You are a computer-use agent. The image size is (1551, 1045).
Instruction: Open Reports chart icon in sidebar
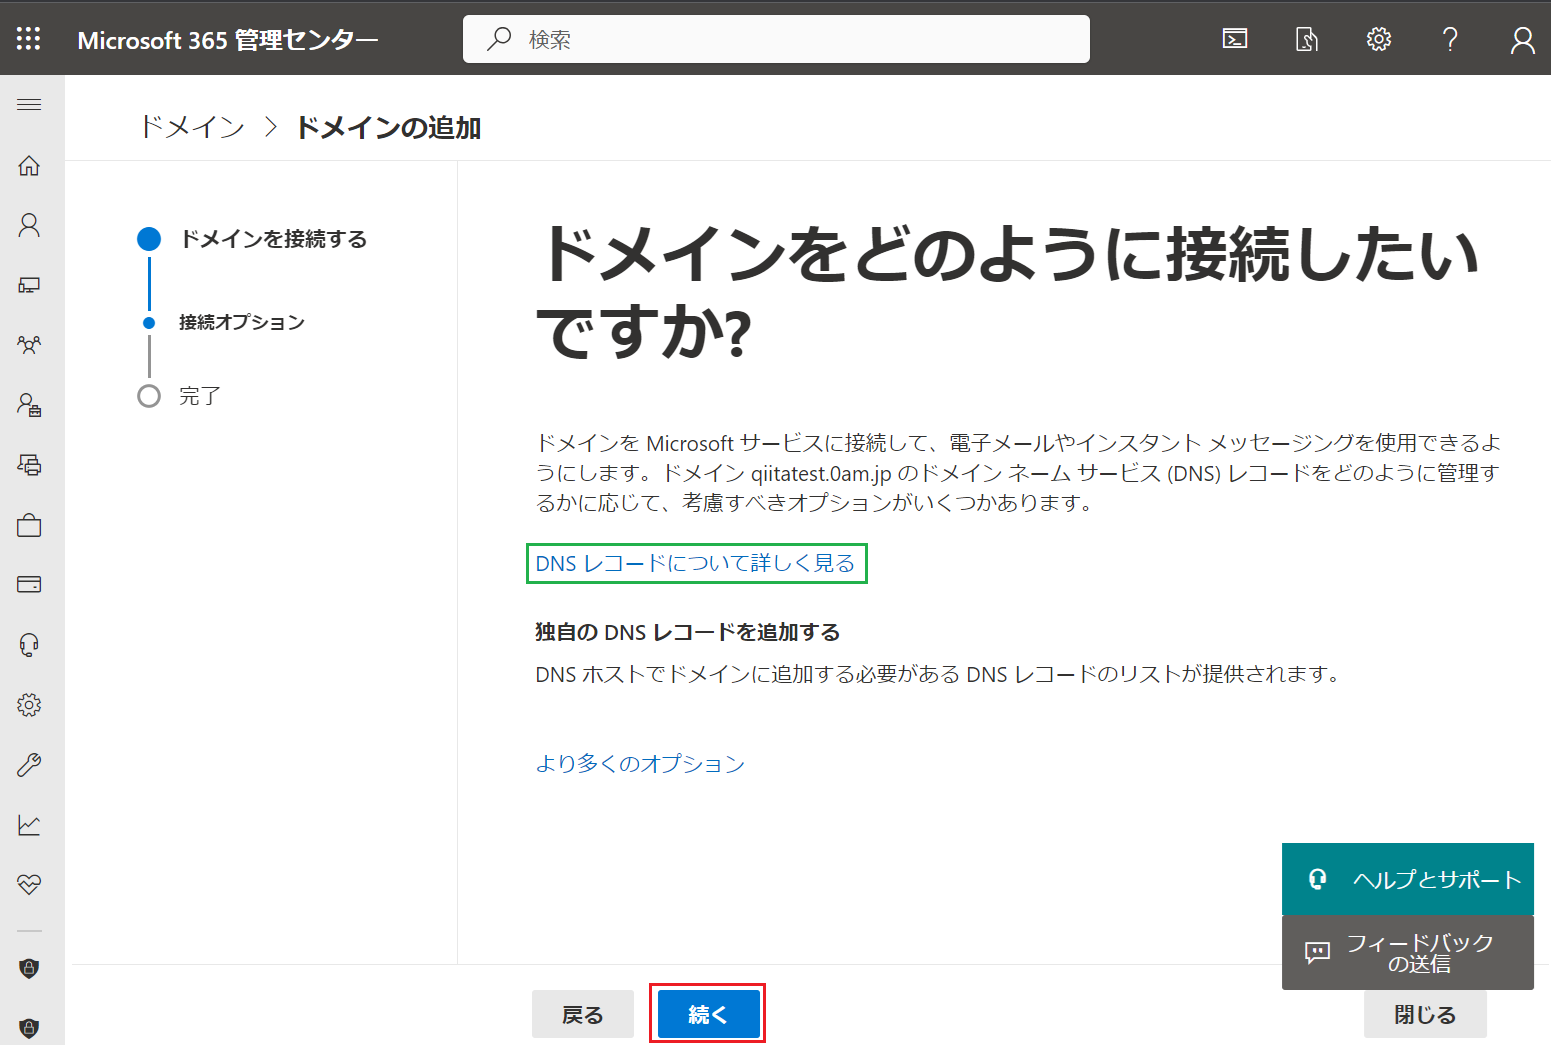(29, 825)
